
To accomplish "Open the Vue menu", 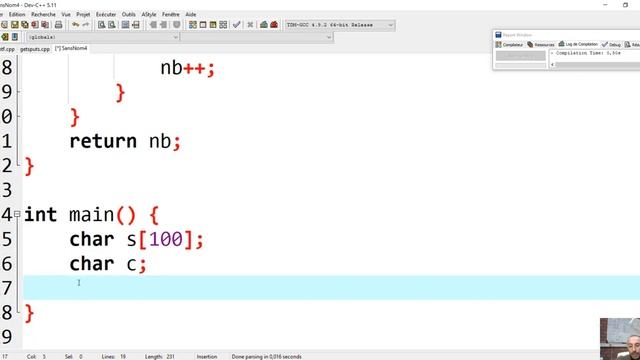I will pos(66,14).
